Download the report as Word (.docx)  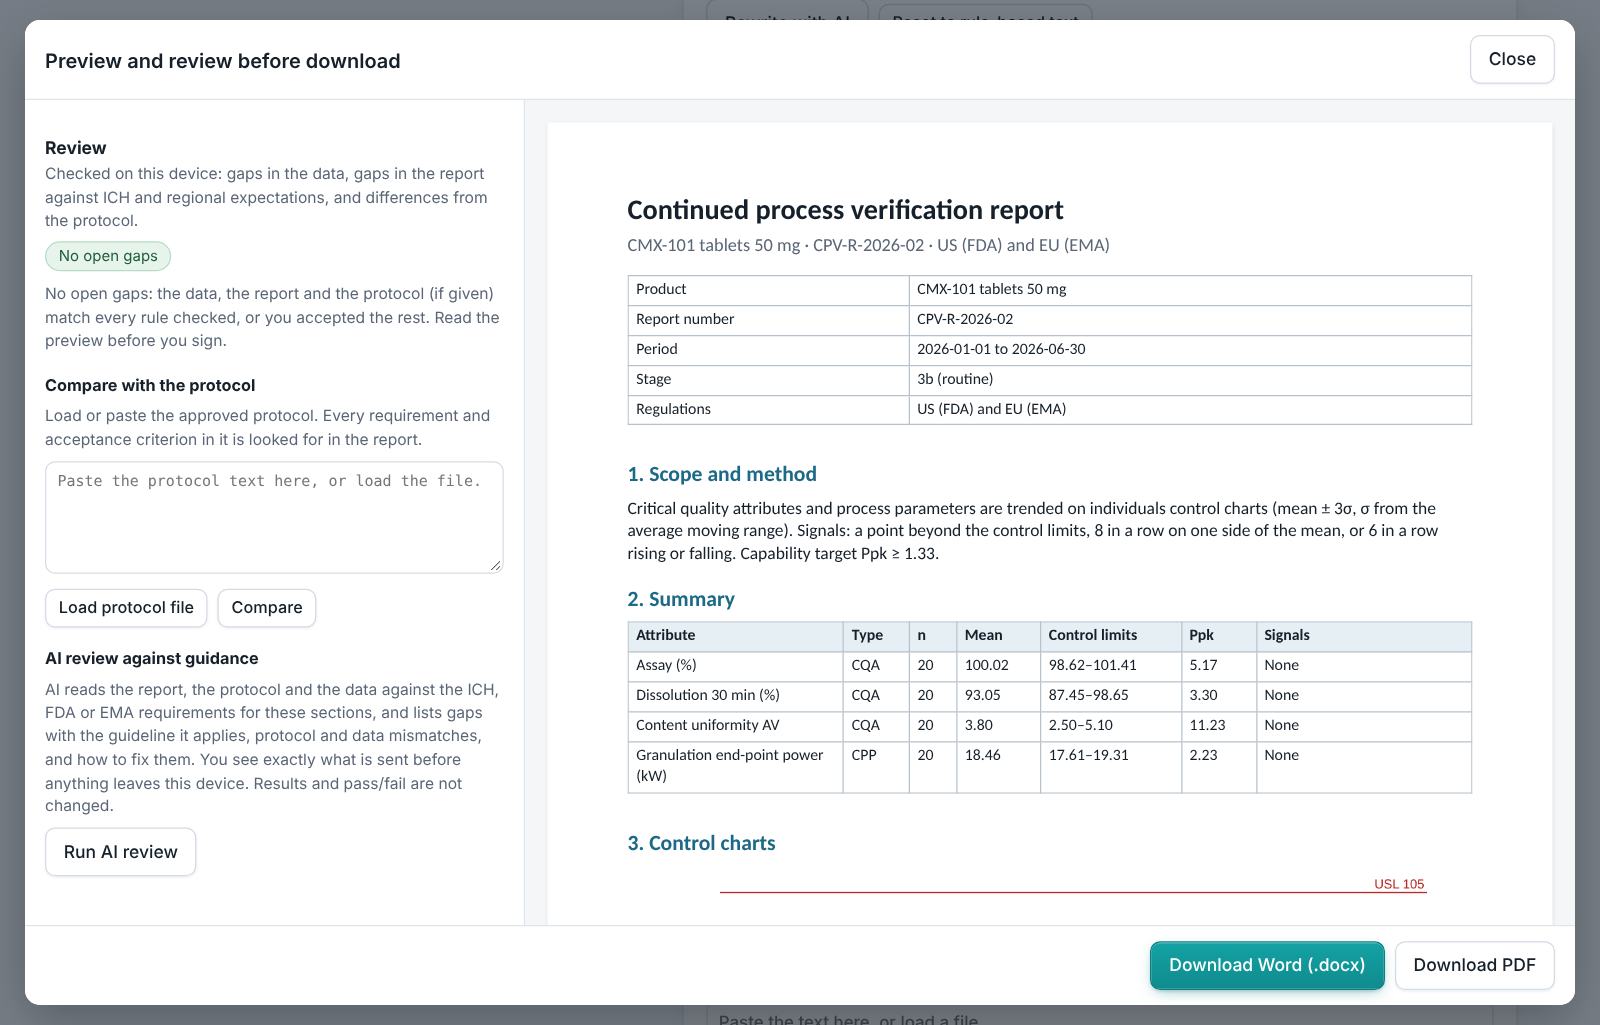pos(1267,965)
